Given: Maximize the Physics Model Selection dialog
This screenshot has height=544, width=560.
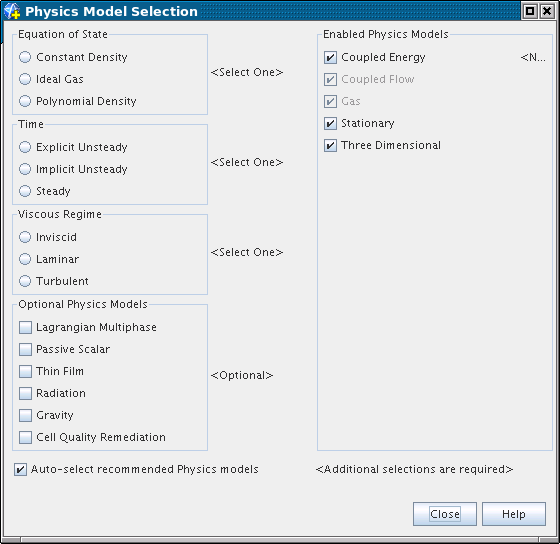Looking at the screenshot, I should (530, 11).
